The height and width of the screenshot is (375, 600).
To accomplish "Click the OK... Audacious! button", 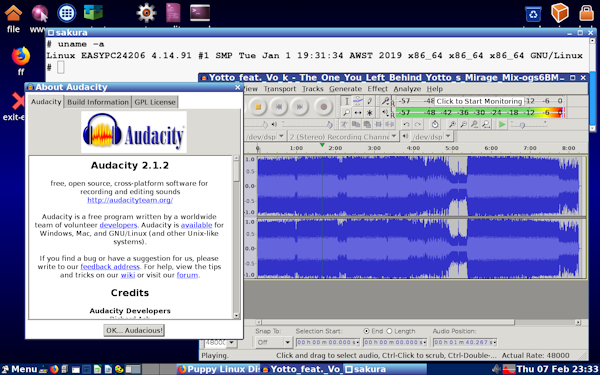I will [134, 330].
